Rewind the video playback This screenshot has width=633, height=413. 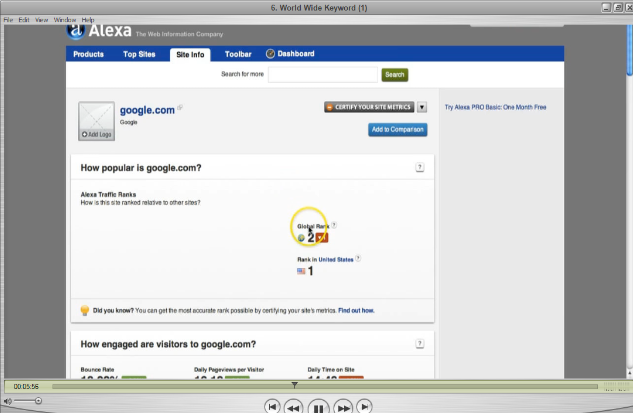pyautogui.click(x=293, y=408)
